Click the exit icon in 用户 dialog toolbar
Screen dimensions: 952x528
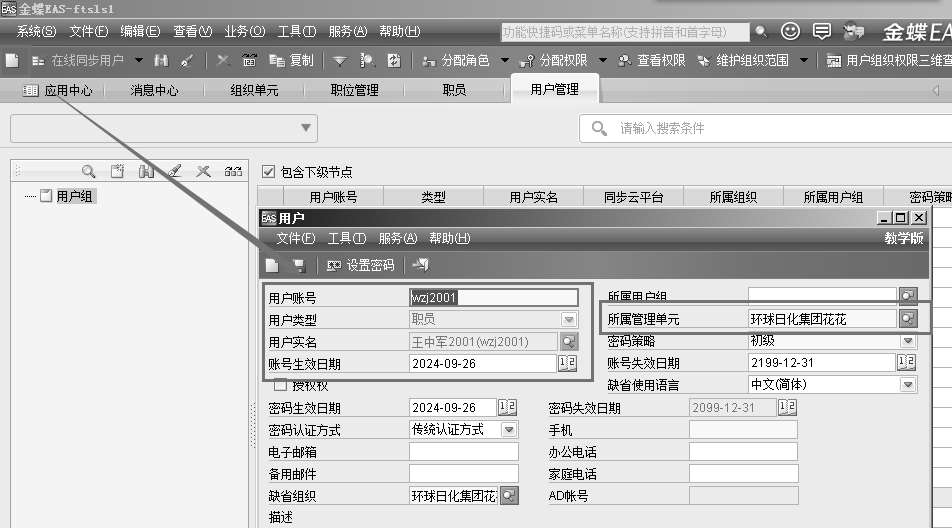[x=420, y=265]
